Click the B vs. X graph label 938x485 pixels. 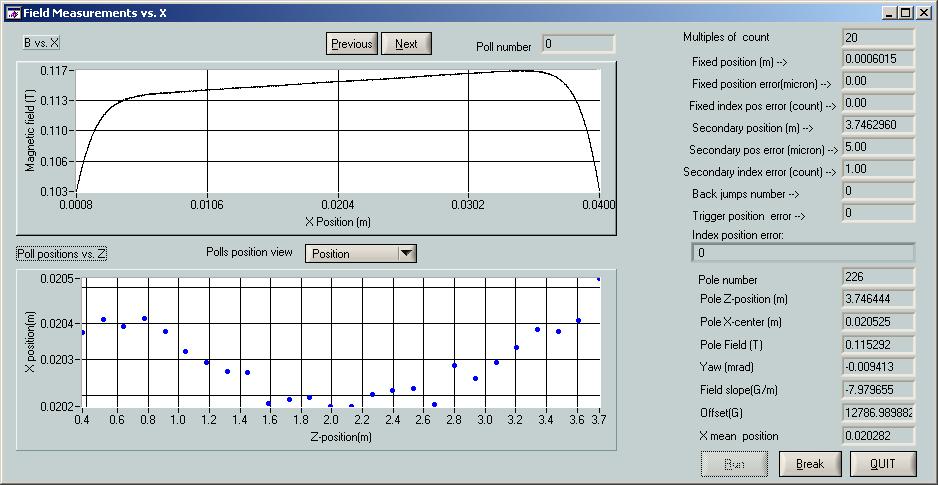pyautogui.click(x=41, y=43)
